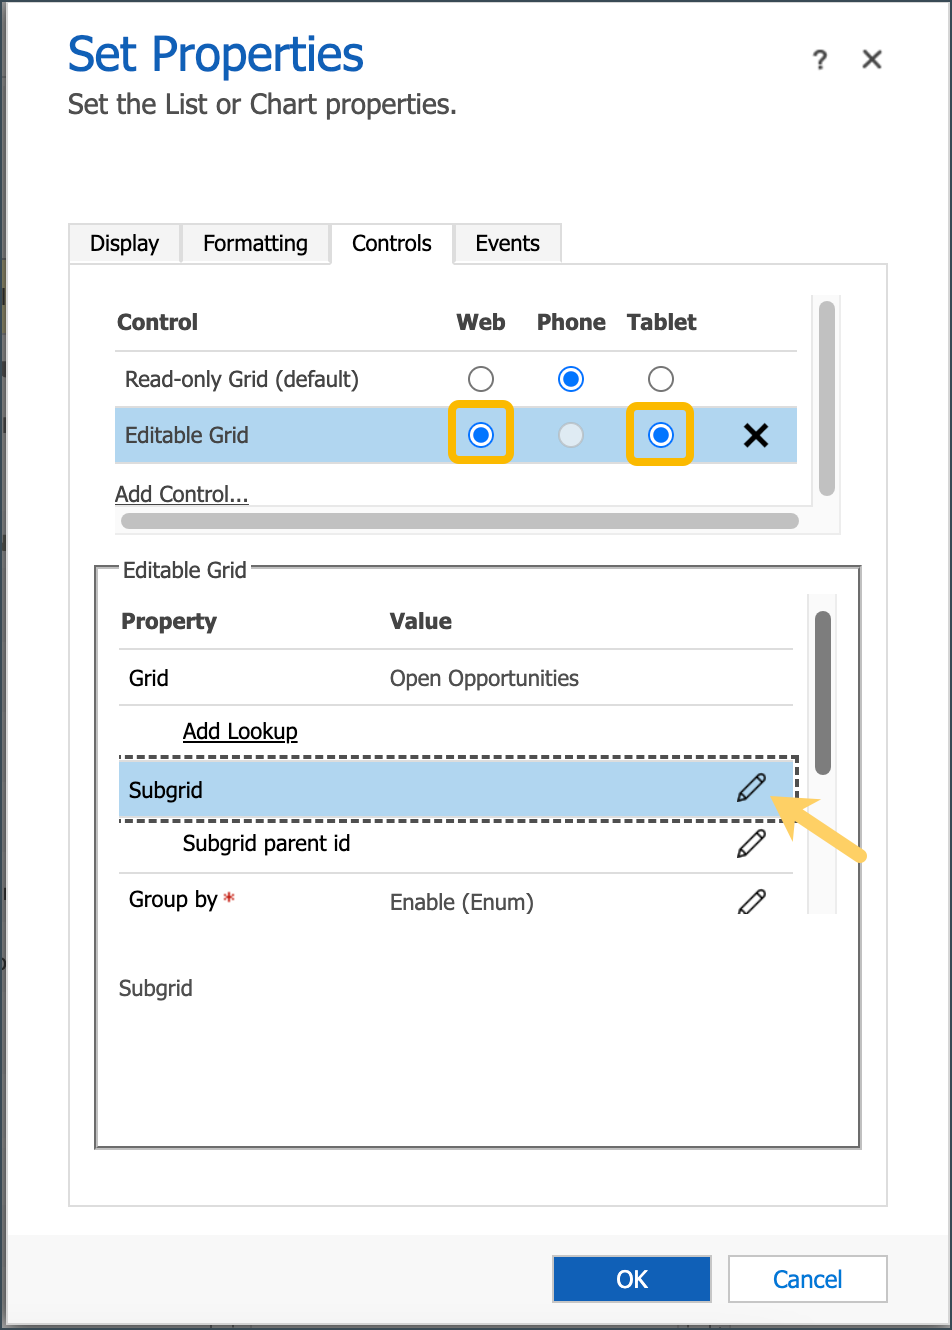Dismiss the dialog with Cancel
This screenshot has width=952, height=1330.
pos(808,1279)
